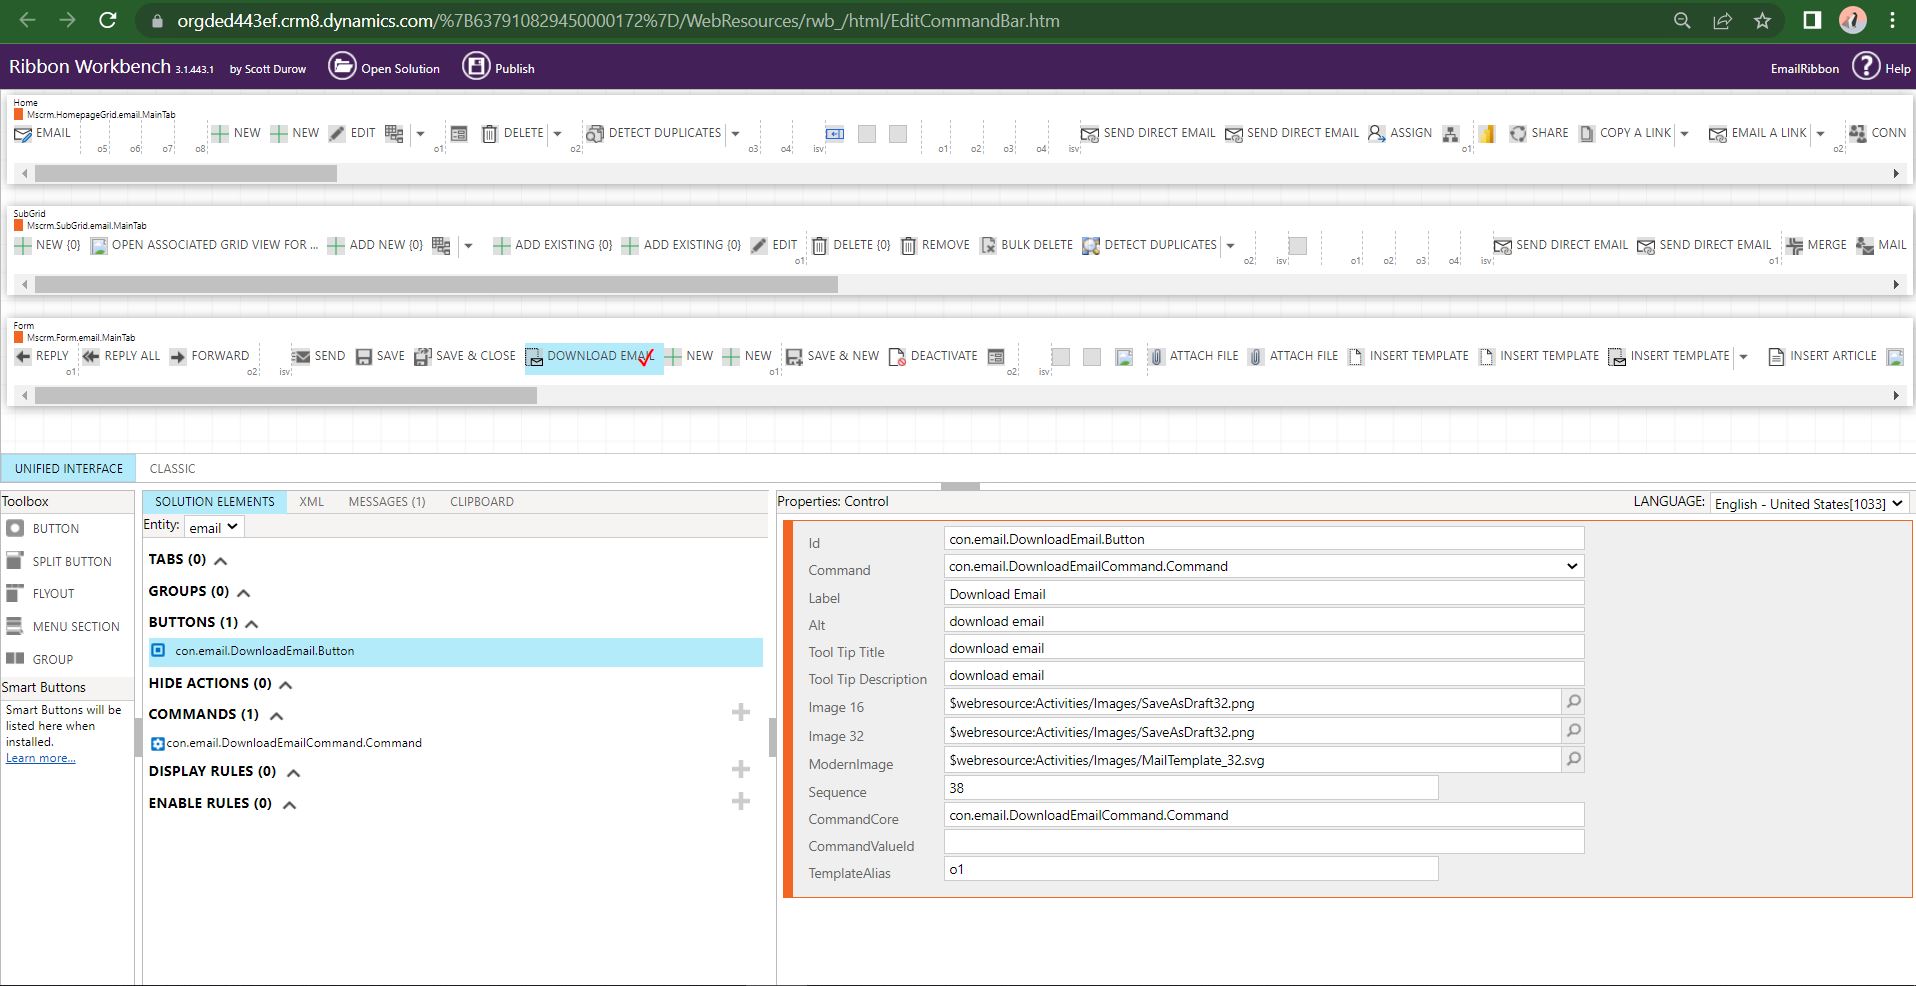The image size is (1916, 986).
Task: Open the Help icon
Action: pyautogui.click(x=1866, y=66)
